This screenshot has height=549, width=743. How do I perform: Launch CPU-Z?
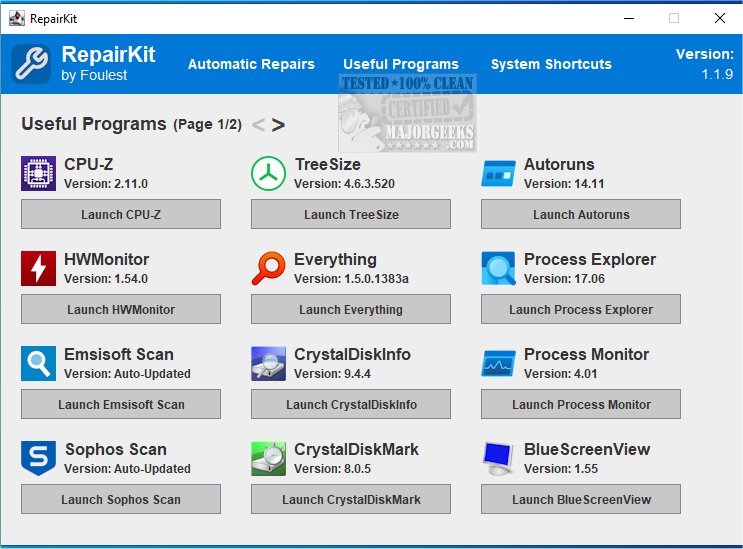(121, 214)
